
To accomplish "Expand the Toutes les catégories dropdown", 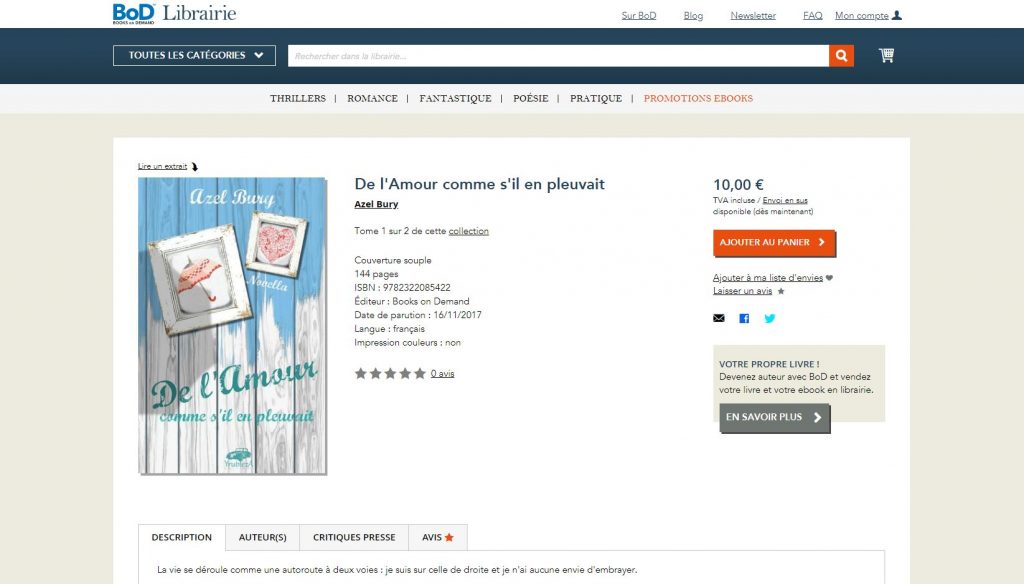I will tap(195, 56).
